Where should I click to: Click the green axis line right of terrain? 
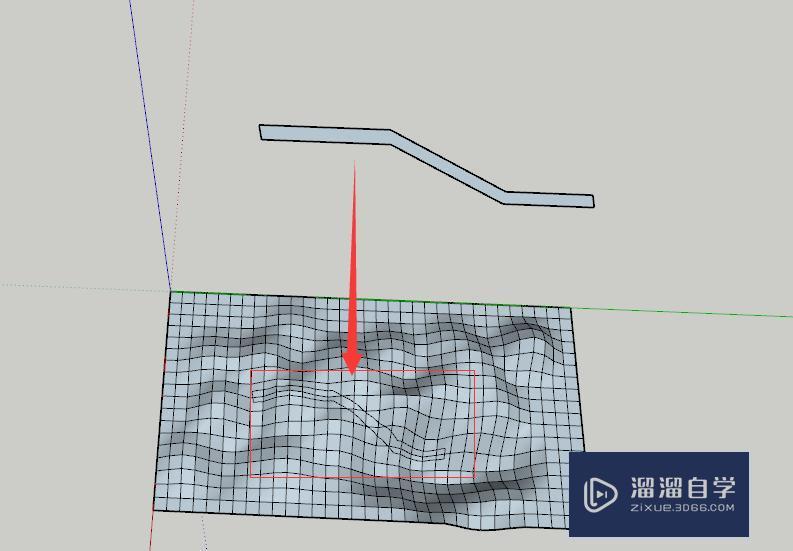pyautogui.click(x=682, y=312)
